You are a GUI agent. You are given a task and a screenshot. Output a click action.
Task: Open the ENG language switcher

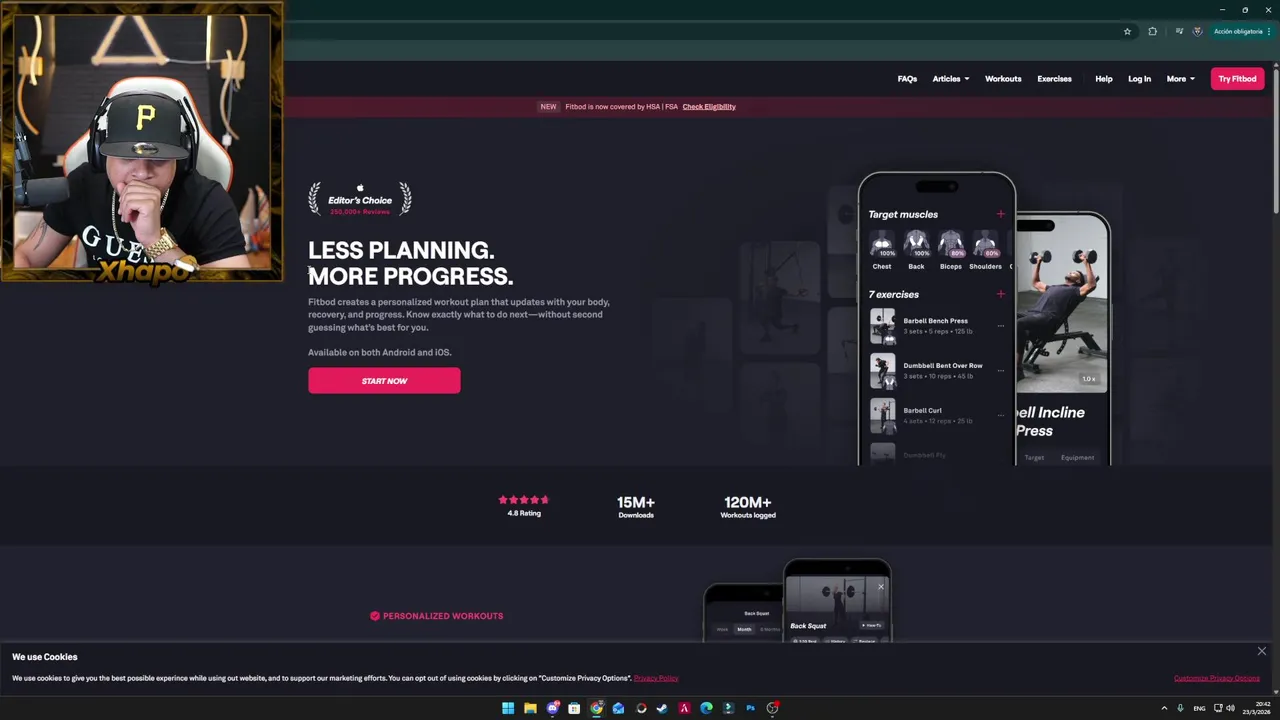pyautogui.click(x=1199, y=708)
